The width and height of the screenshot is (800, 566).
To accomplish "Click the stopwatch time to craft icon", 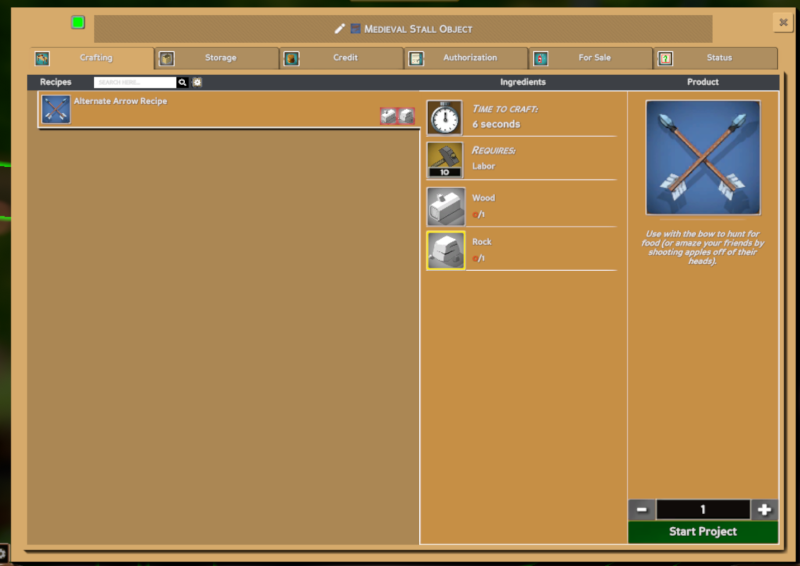I will tap(445, 118).
